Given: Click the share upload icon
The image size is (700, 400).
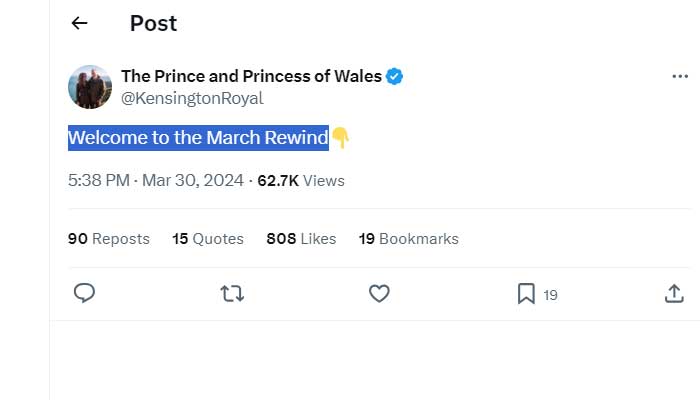Looking at the screenshot, I should click(675, 293).
